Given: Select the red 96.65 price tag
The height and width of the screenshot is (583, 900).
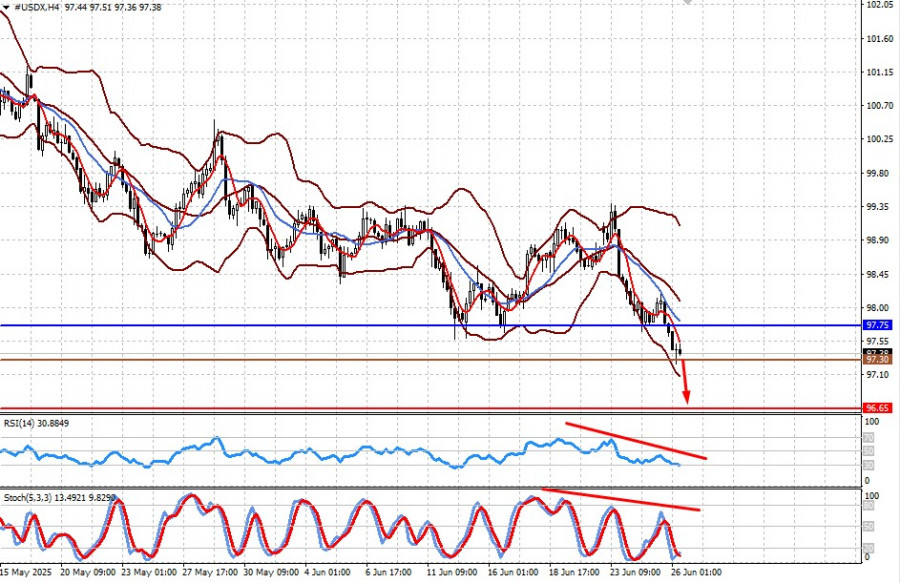Looking at the screenshot, I should [877, 408].
